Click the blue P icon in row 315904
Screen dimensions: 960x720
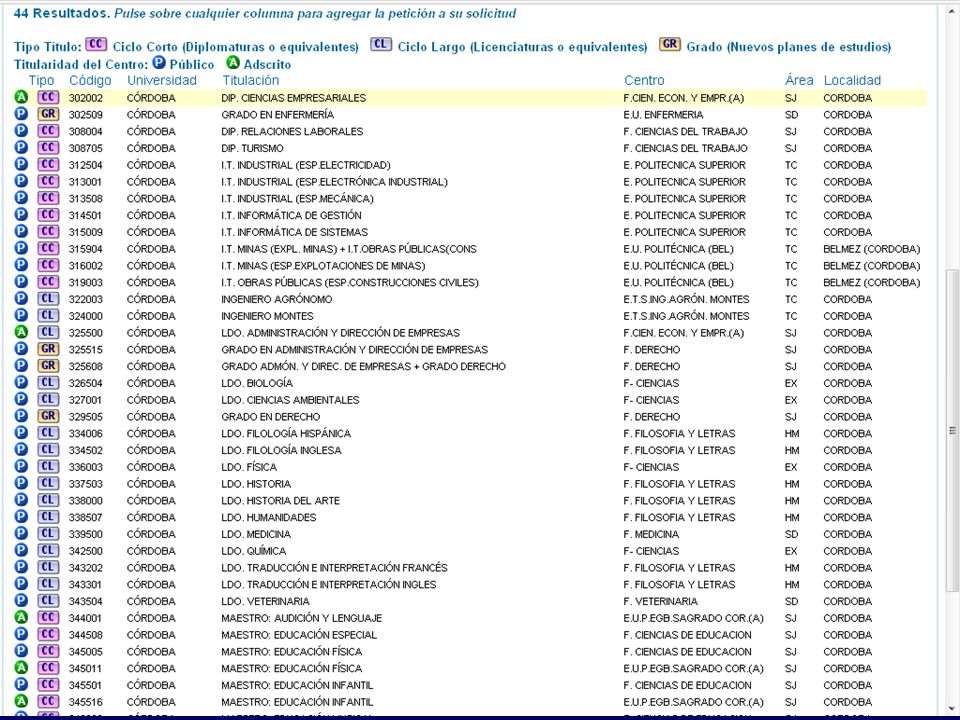[x=21, y=249]
